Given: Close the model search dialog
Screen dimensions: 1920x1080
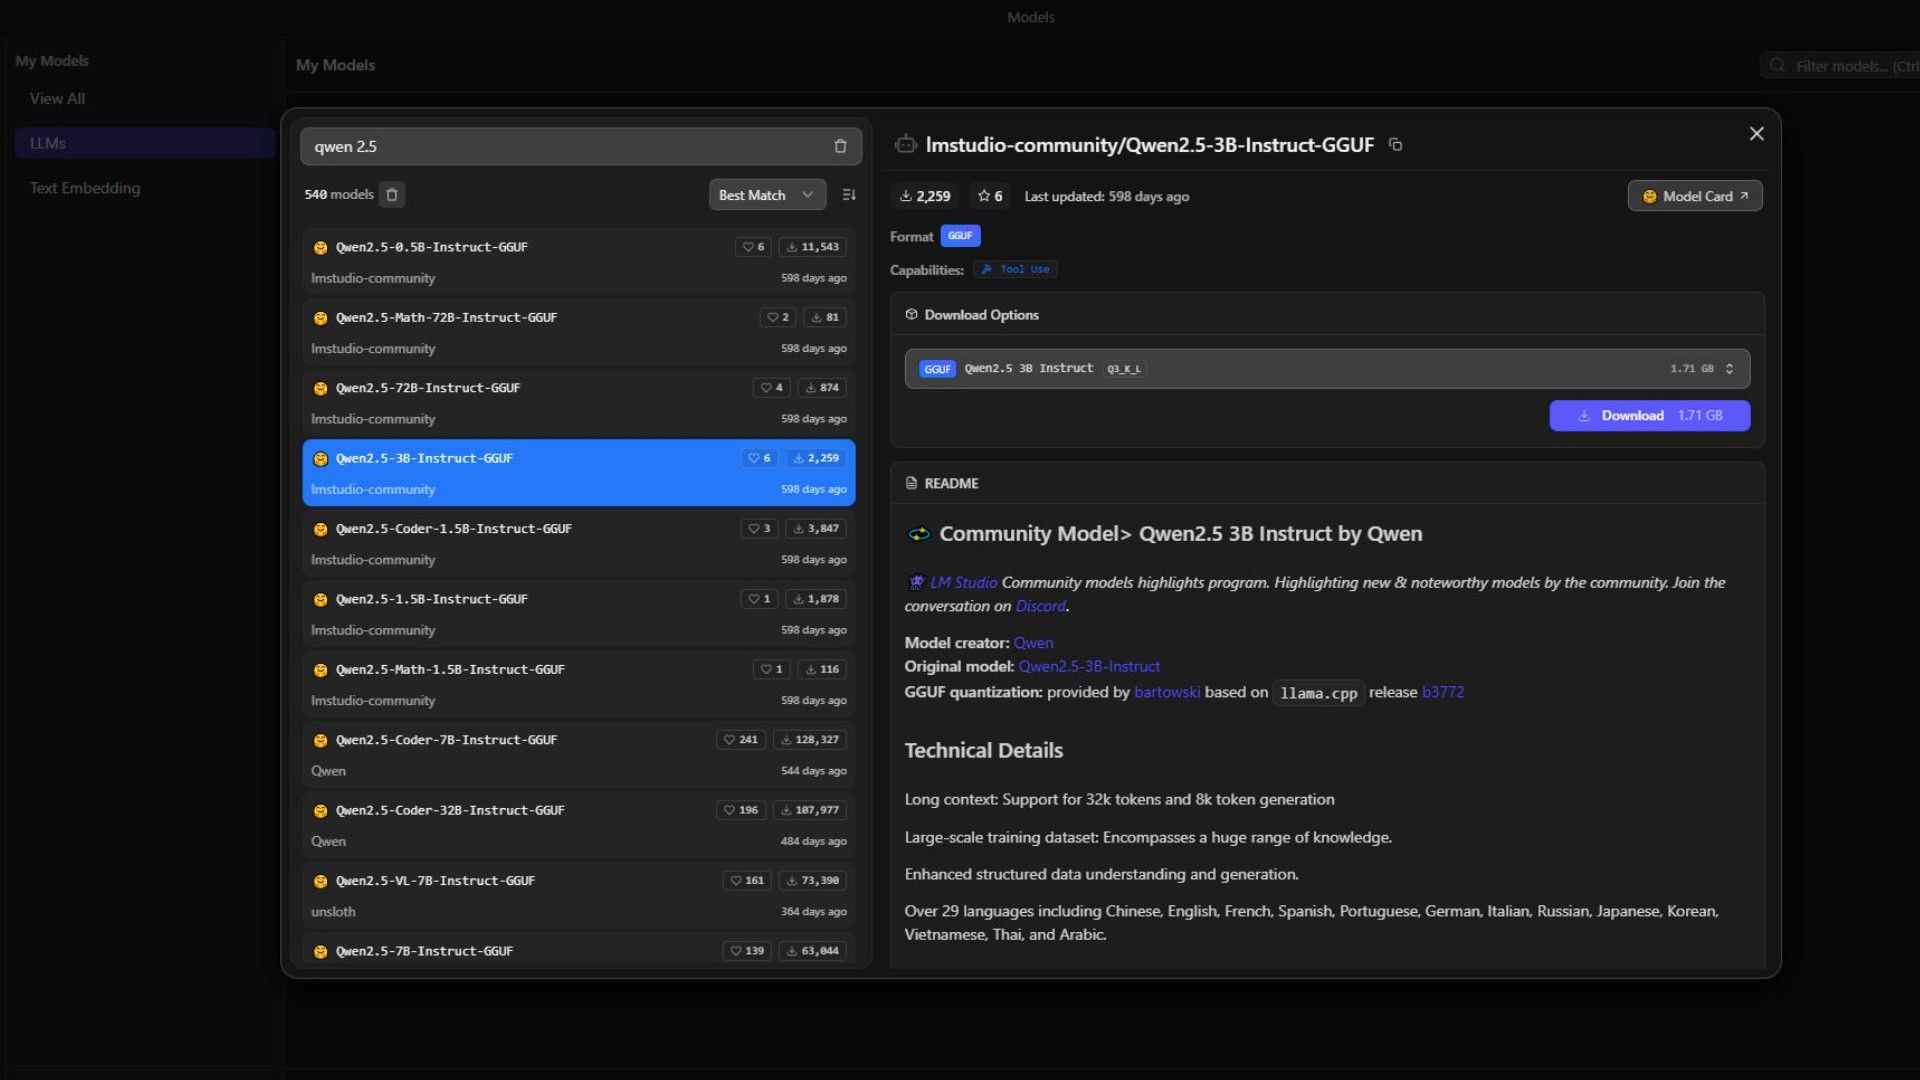Looking at the screenshot, I should tap(1756, 134).
